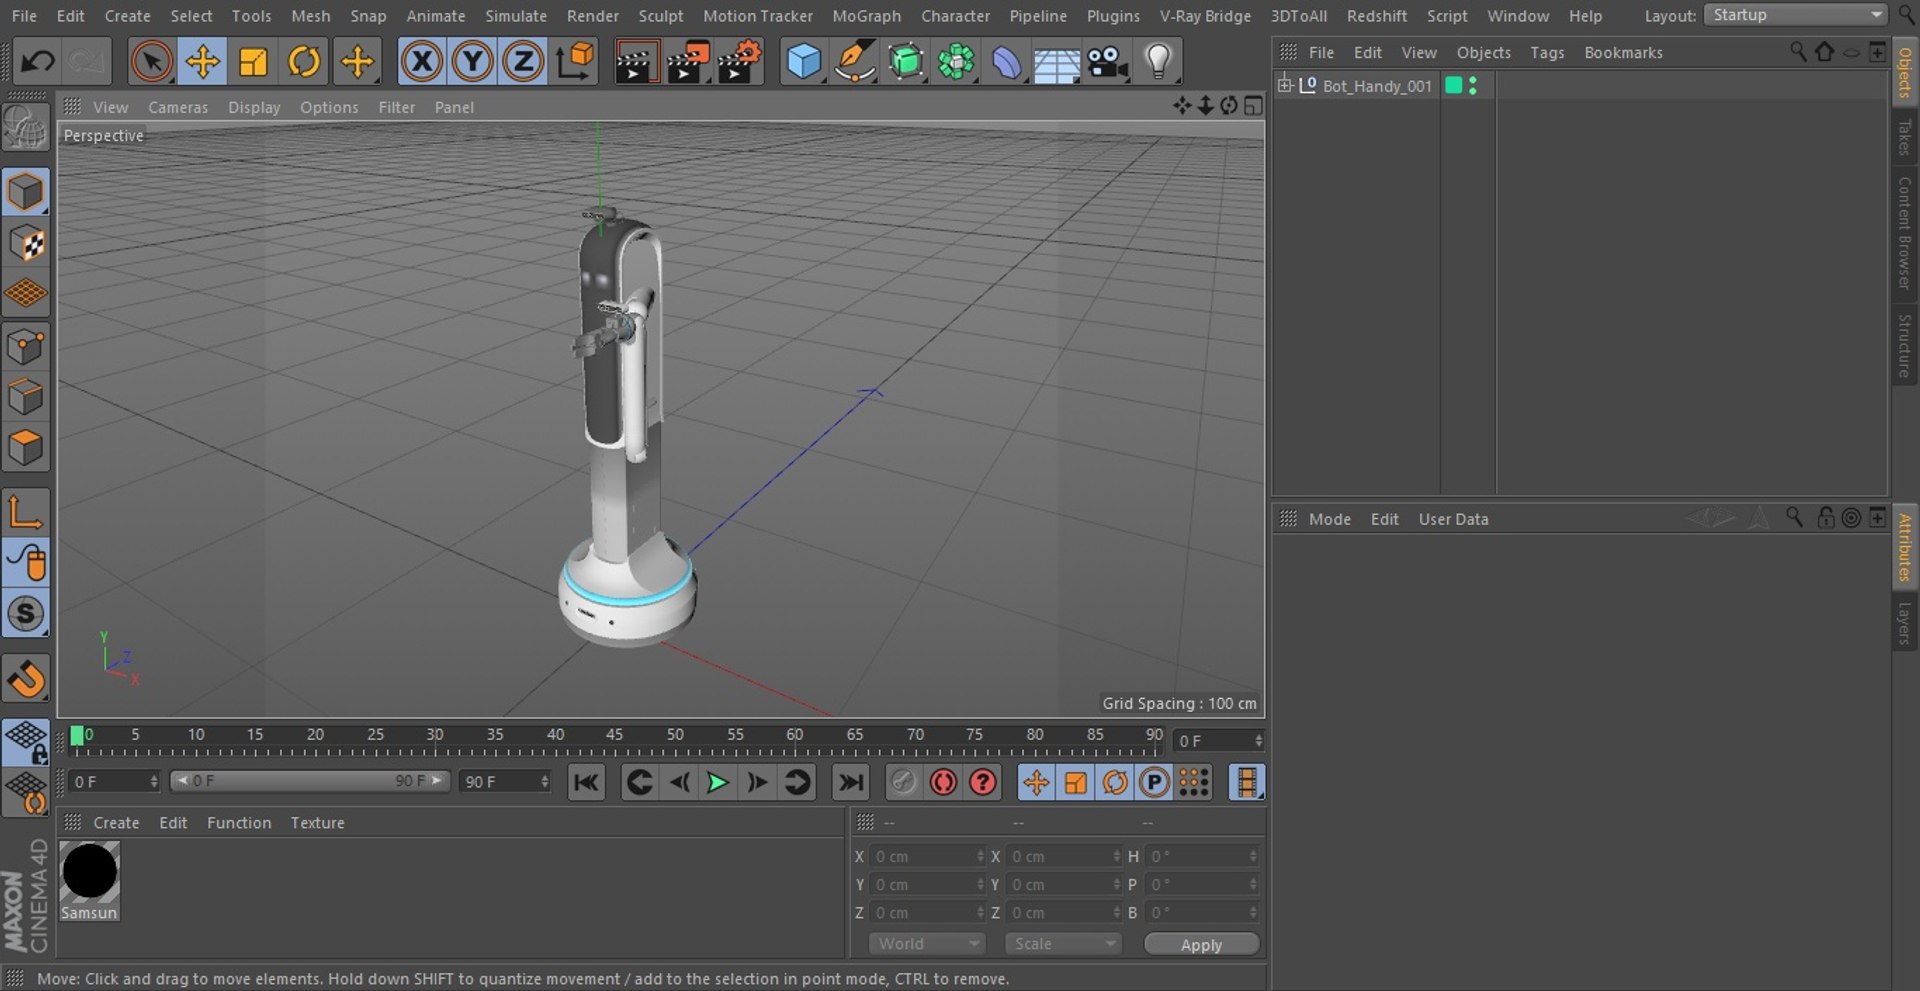Switch to Layers side tab
Viewport: 1920px width, 991px height.
[1905, 624]
